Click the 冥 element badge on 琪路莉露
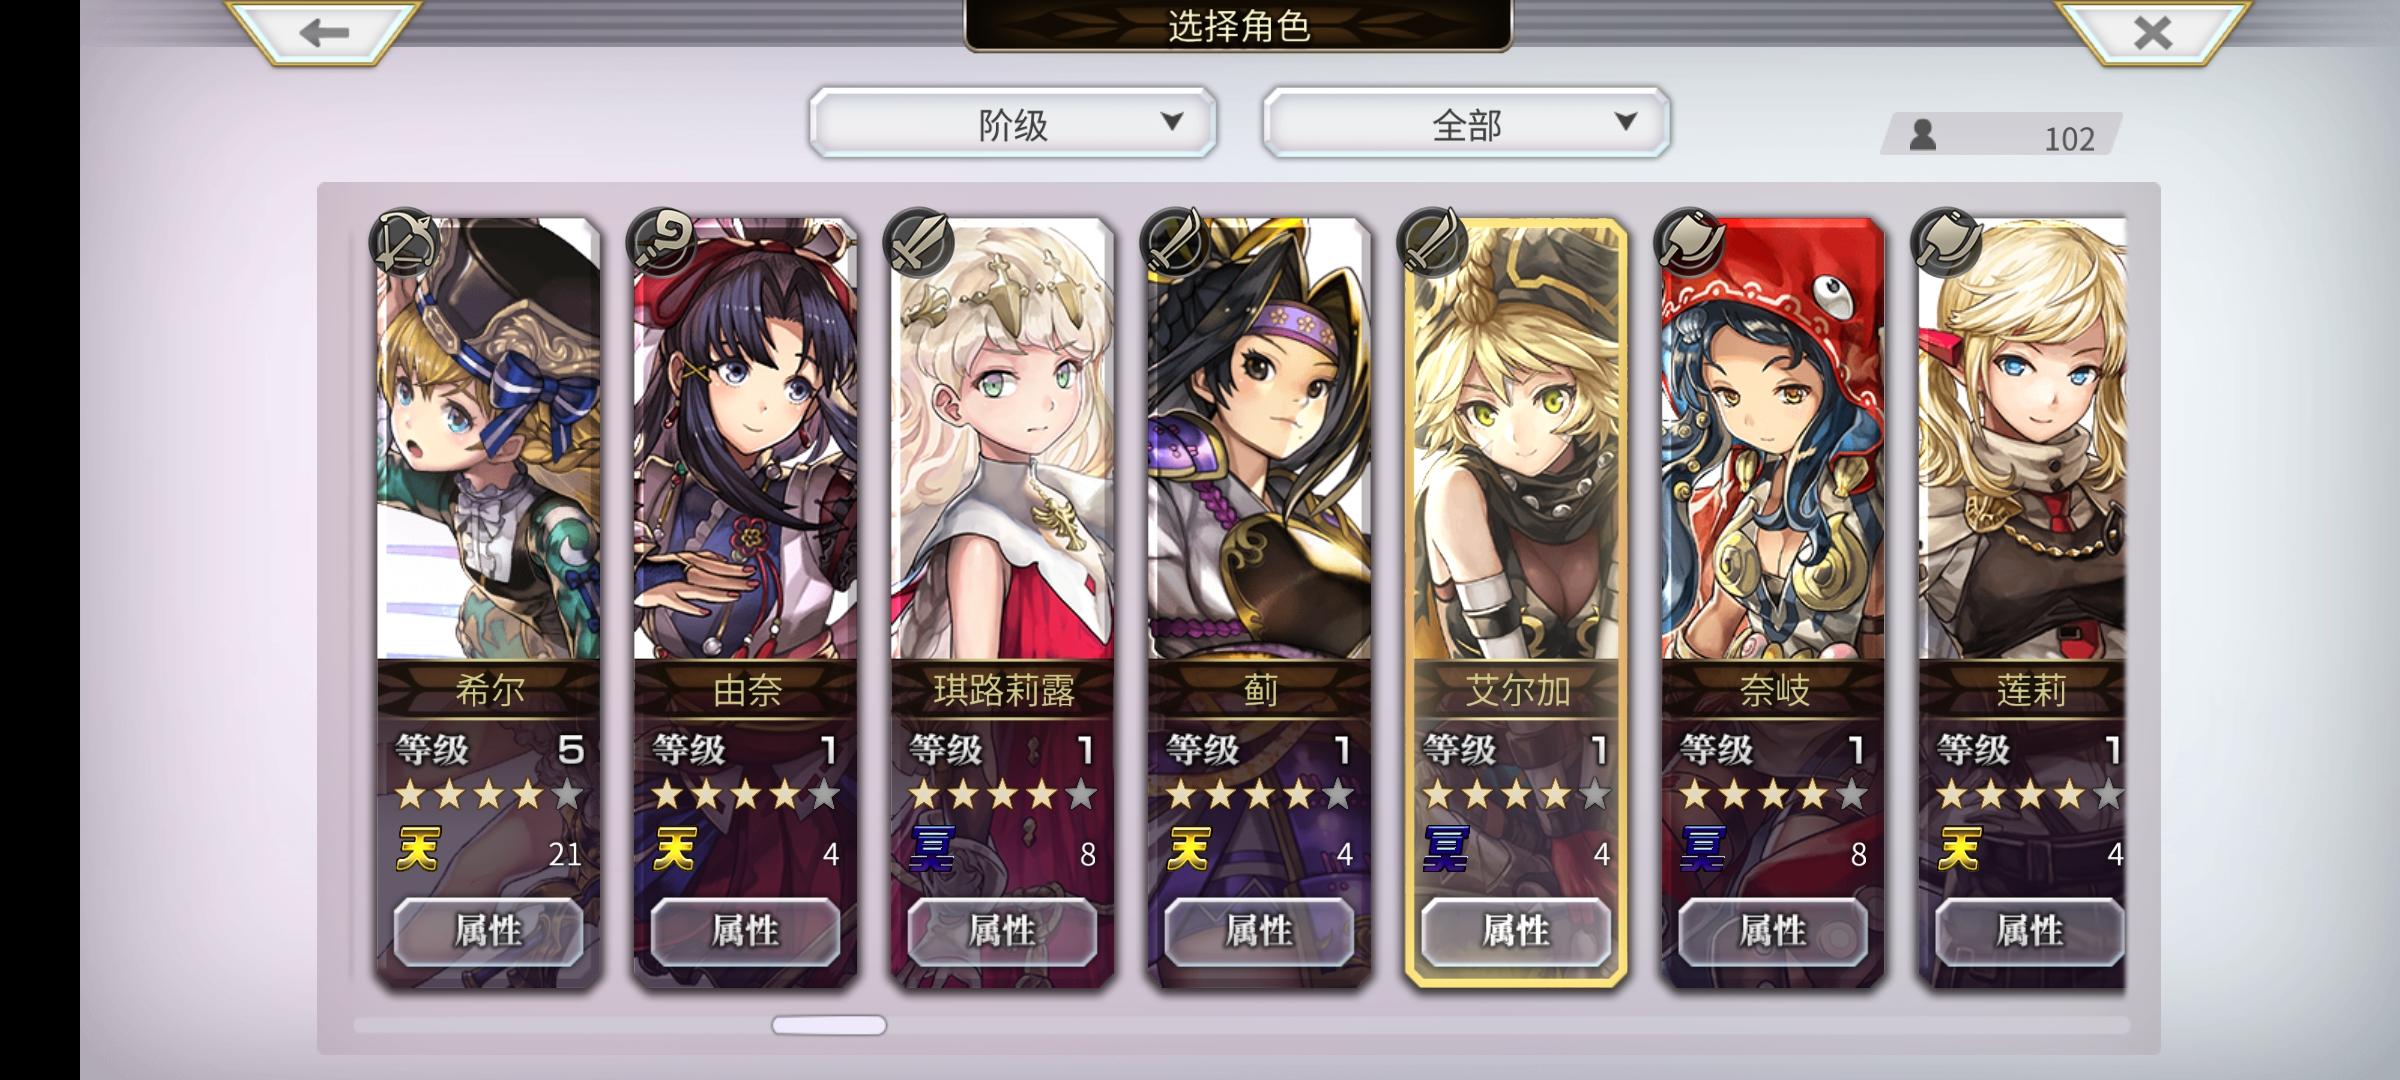Image resolution: width=2400 pixels, height=1080 pixels. click(932, 850)
